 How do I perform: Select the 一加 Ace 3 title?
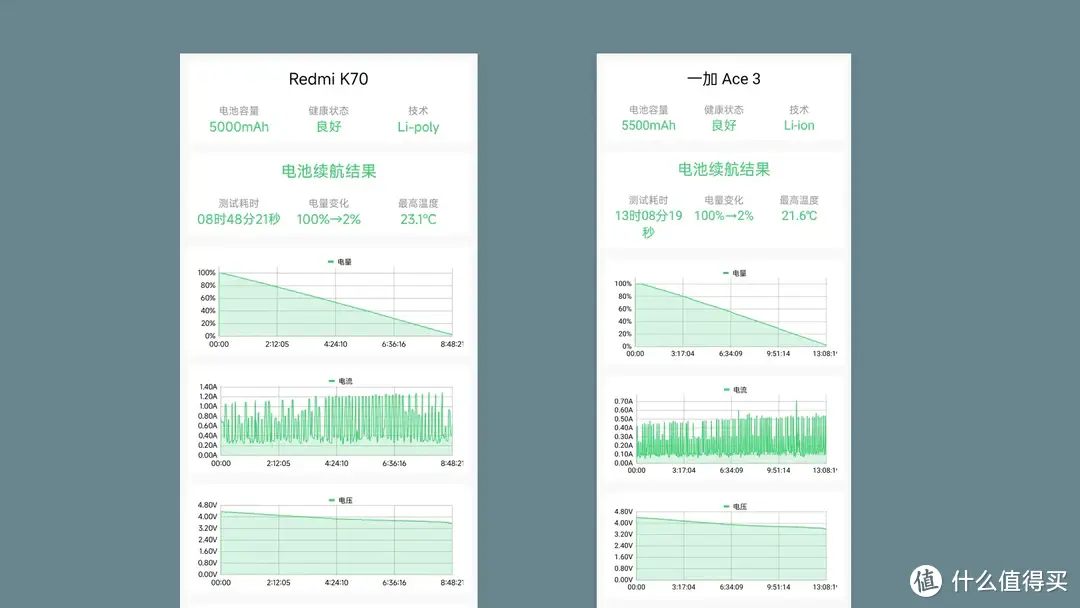point(723,79)
